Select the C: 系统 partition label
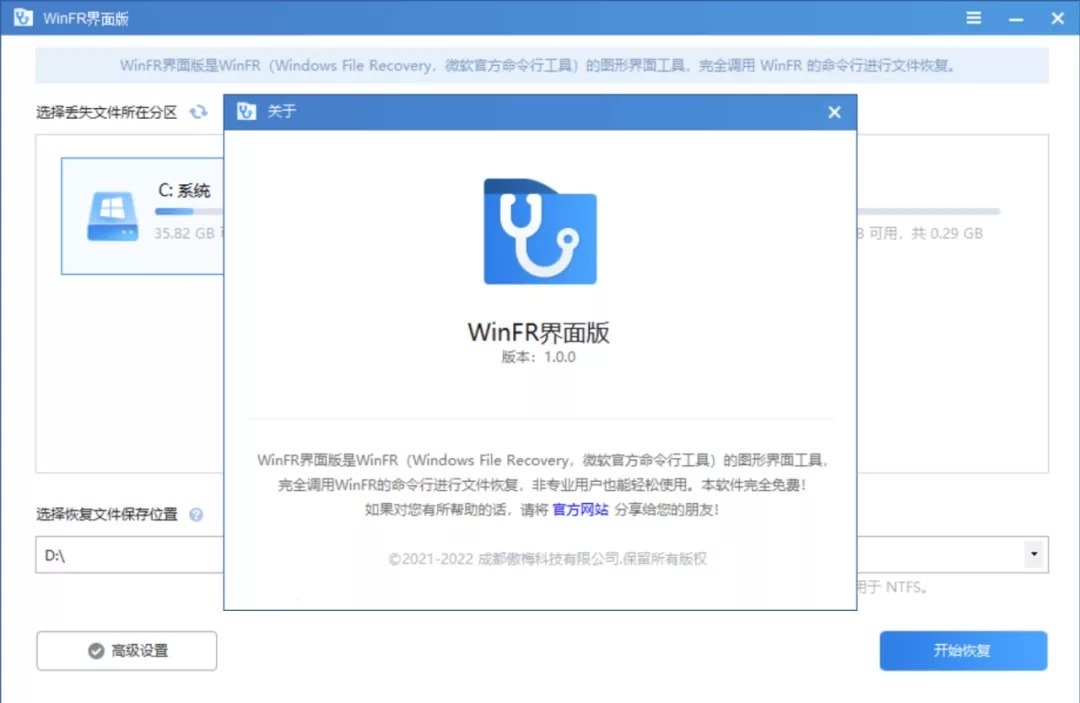1080x703 pixels. pos(184,191)
